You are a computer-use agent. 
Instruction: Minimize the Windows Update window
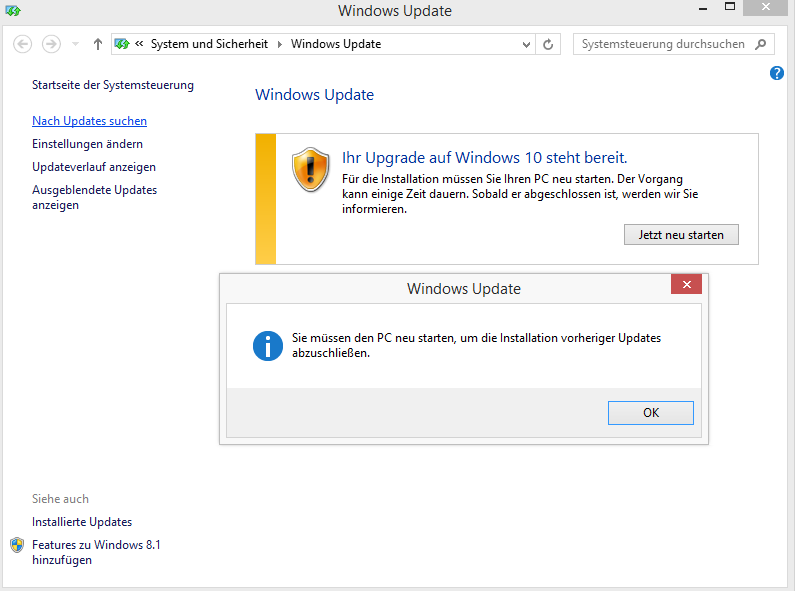pyautogui.click(x=703, y=9)
